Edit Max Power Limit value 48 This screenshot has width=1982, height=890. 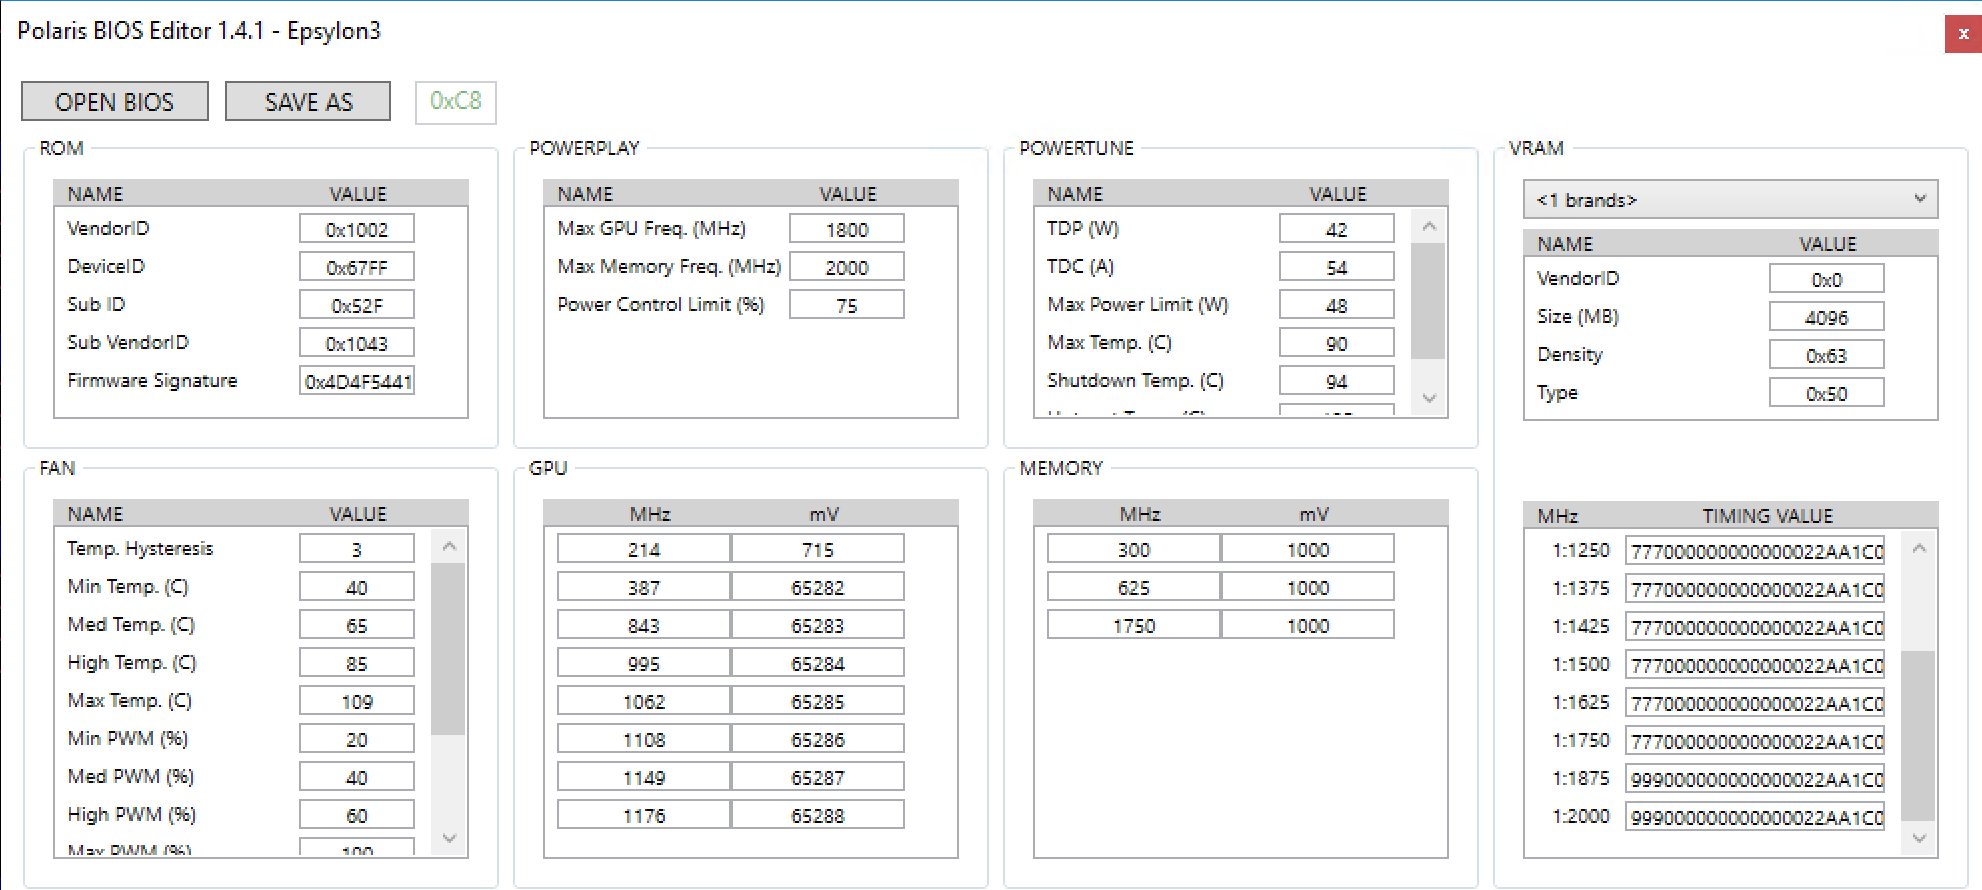pyautogui.click(x=1337, y=305)
